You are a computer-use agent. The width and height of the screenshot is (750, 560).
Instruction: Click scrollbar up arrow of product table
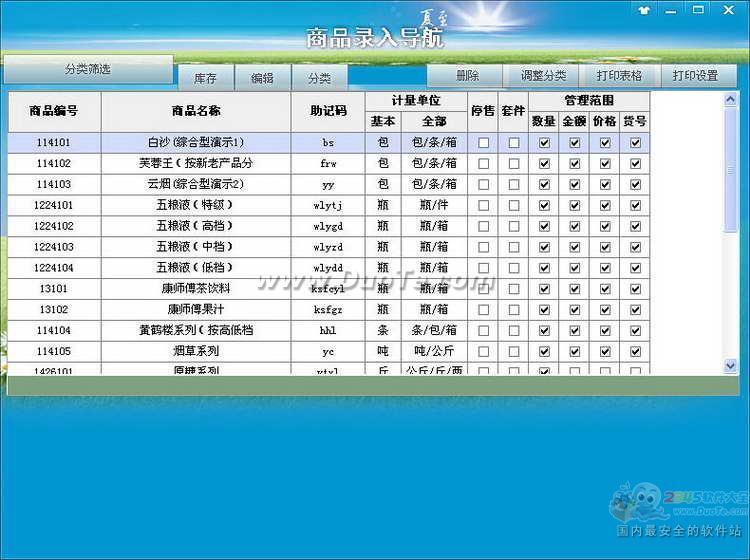point(731,99)
